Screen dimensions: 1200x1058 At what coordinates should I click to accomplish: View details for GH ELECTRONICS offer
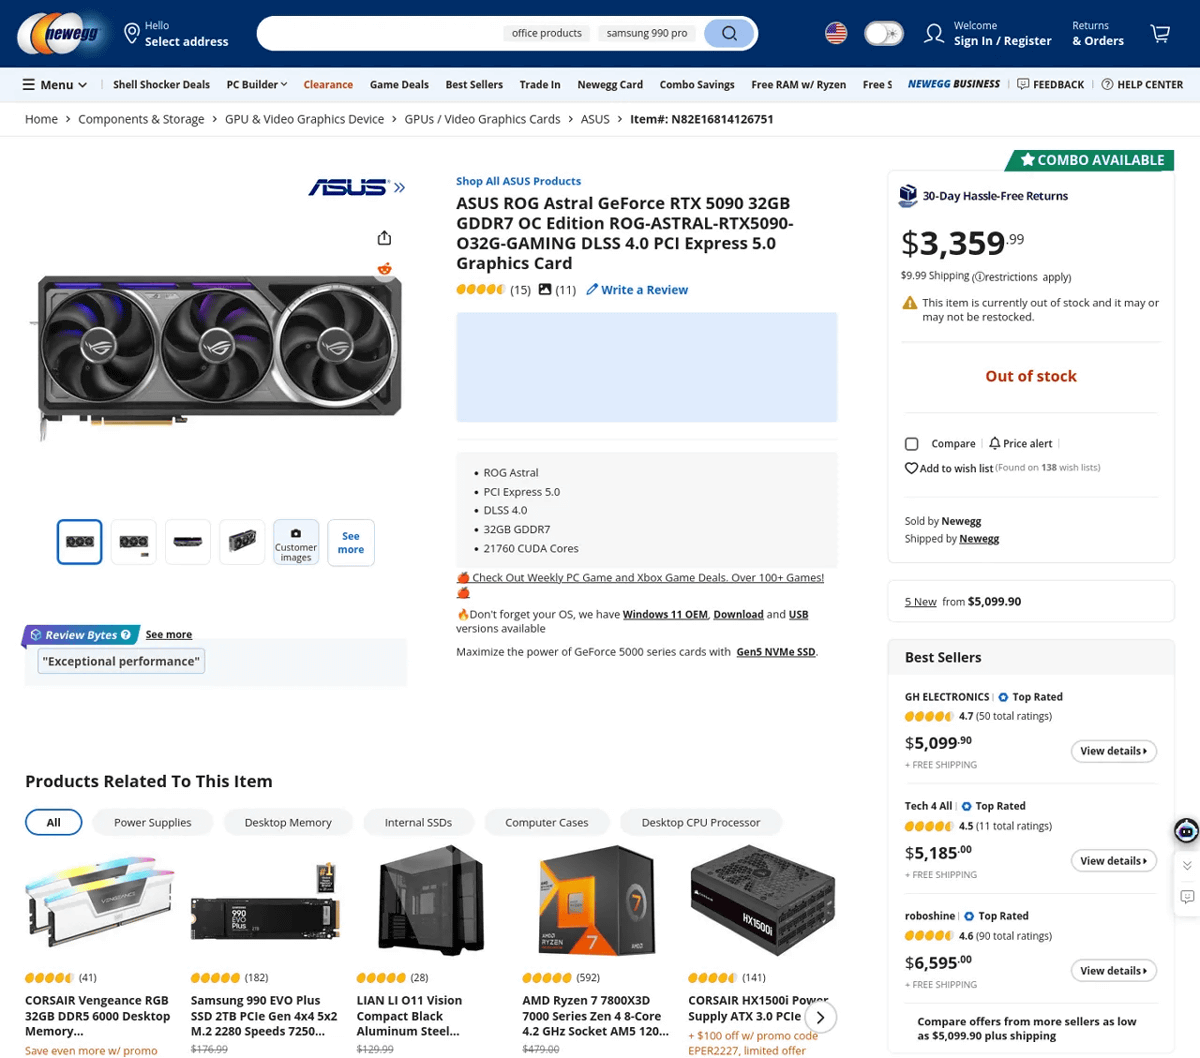[1113, 751]
